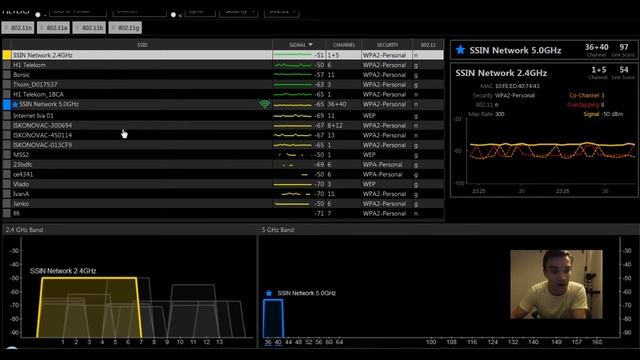Image resolution: width=640 pixels, height=360 pixels.
Task: Click the Co-Channel 3 label
Action: click(587, 95)
